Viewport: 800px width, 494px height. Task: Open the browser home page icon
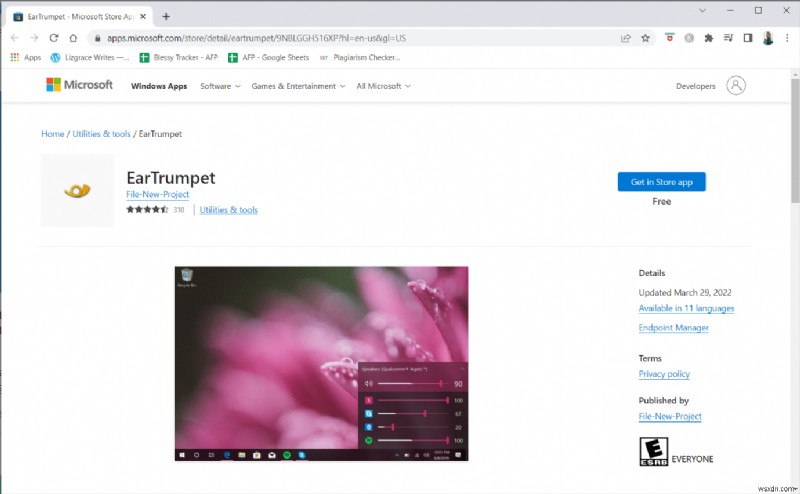[73, 38]
